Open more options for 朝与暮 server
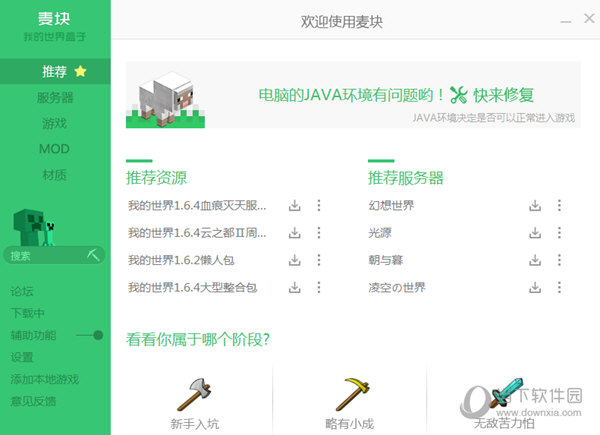Screen dimensions: 600x435 pos(559,260)
